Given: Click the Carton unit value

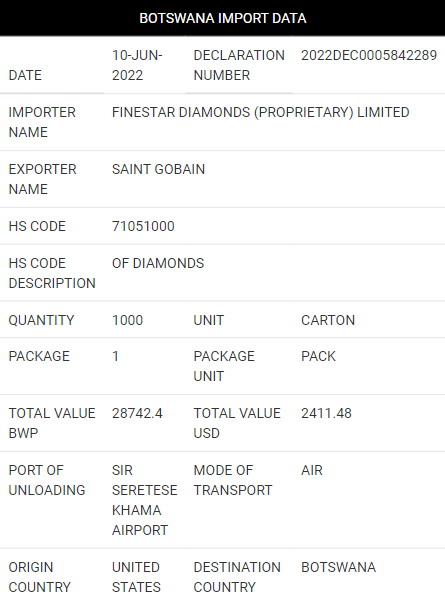Looking at the screenshot, I should point(328,320).
